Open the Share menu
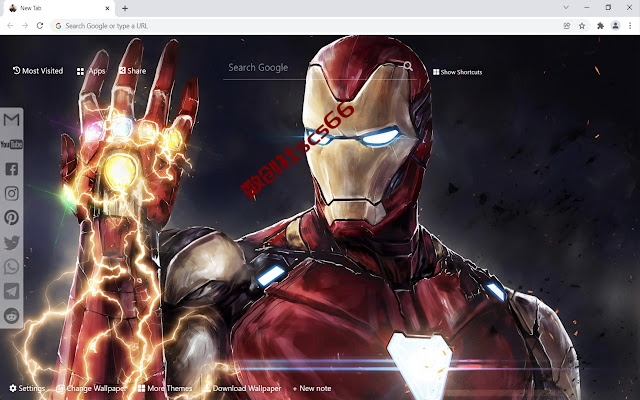This screenshot has height=400, width=640. [x=132, y=71]
